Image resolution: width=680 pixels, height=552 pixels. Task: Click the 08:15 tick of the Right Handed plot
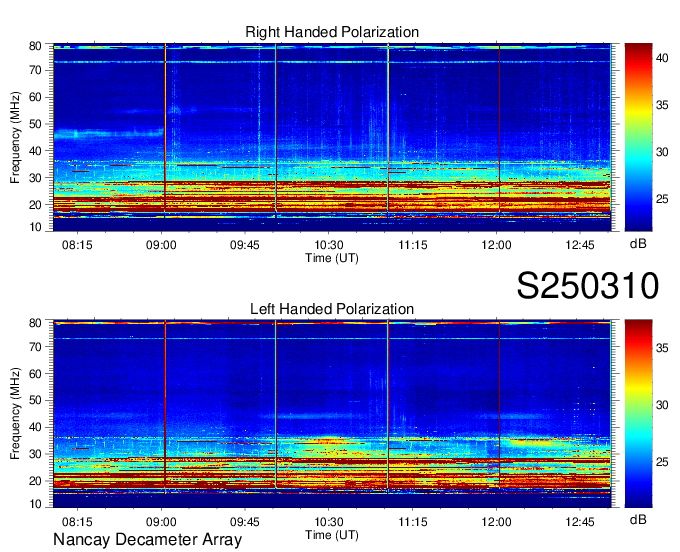tap(77, 245)
